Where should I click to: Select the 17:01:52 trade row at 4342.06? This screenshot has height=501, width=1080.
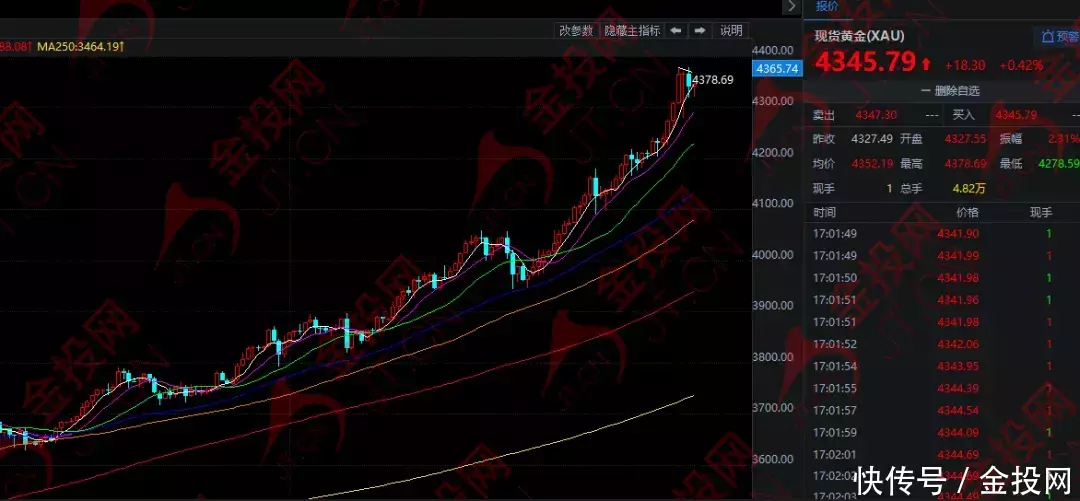(940, 344)
